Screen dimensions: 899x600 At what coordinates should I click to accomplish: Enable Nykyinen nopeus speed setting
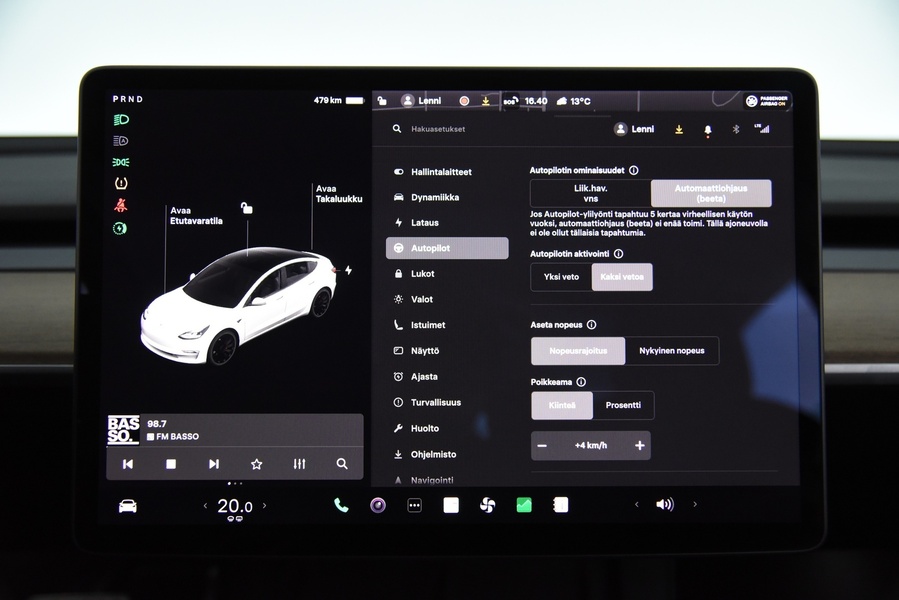pyautogui.click(x=673, y=351)
